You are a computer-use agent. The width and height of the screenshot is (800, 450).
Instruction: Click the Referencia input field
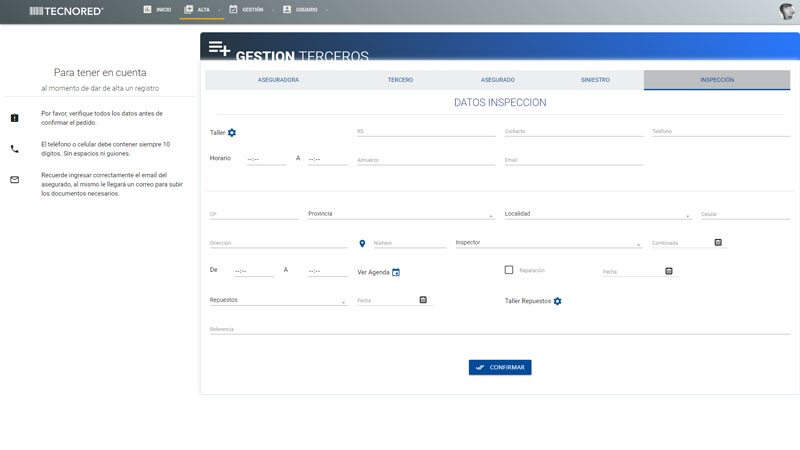point(499,329)
